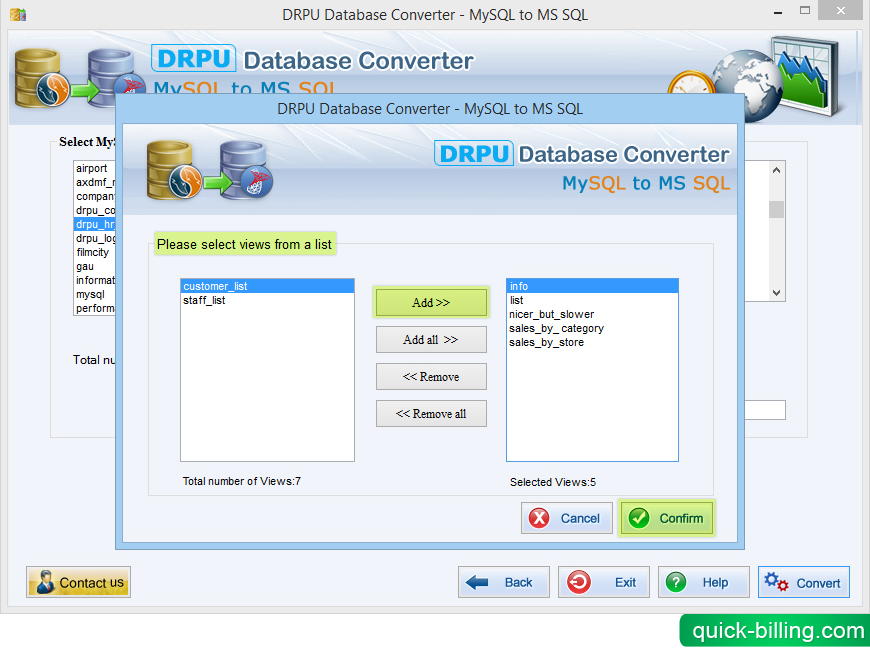Select staff_list in the views list

tap(204, 300)
